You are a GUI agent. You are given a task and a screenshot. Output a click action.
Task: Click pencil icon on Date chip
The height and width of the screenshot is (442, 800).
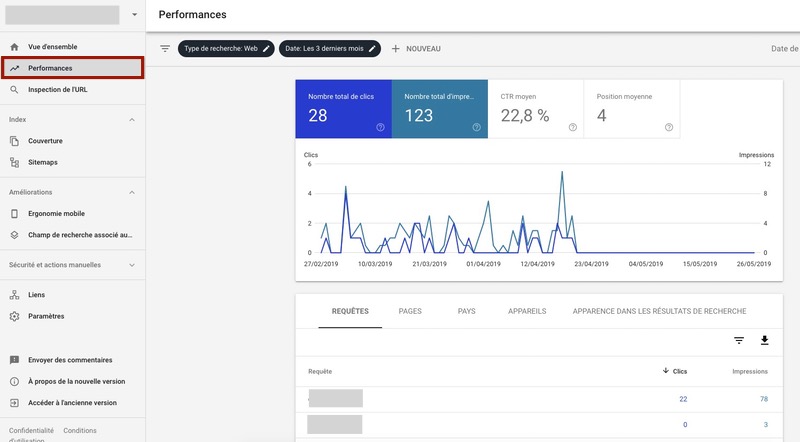click(x=372, y=49)
